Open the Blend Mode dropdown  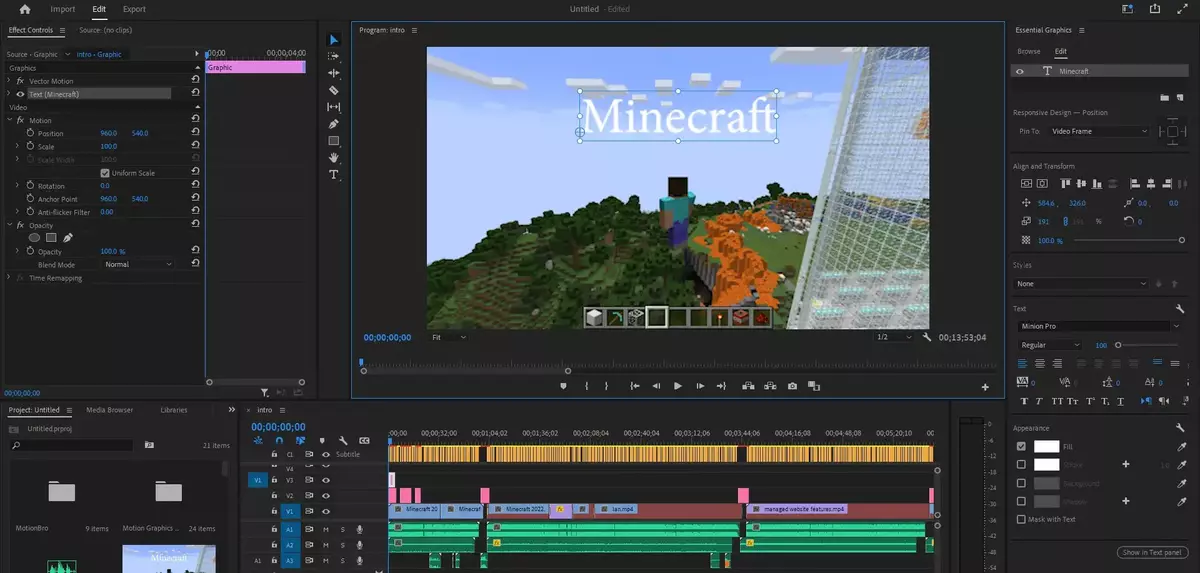tap(138, 264)
